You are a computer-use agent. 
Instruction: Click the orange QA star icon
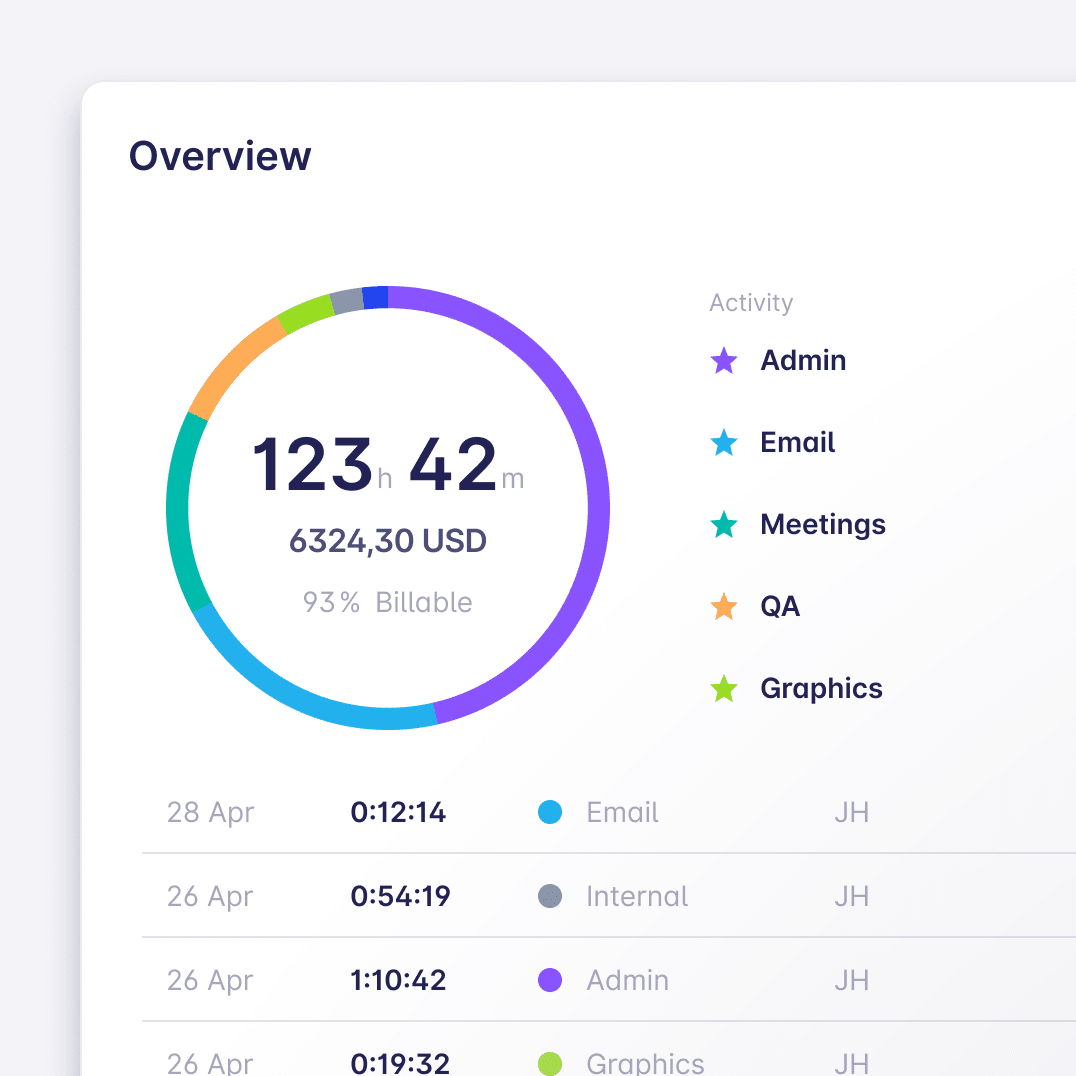723,607
